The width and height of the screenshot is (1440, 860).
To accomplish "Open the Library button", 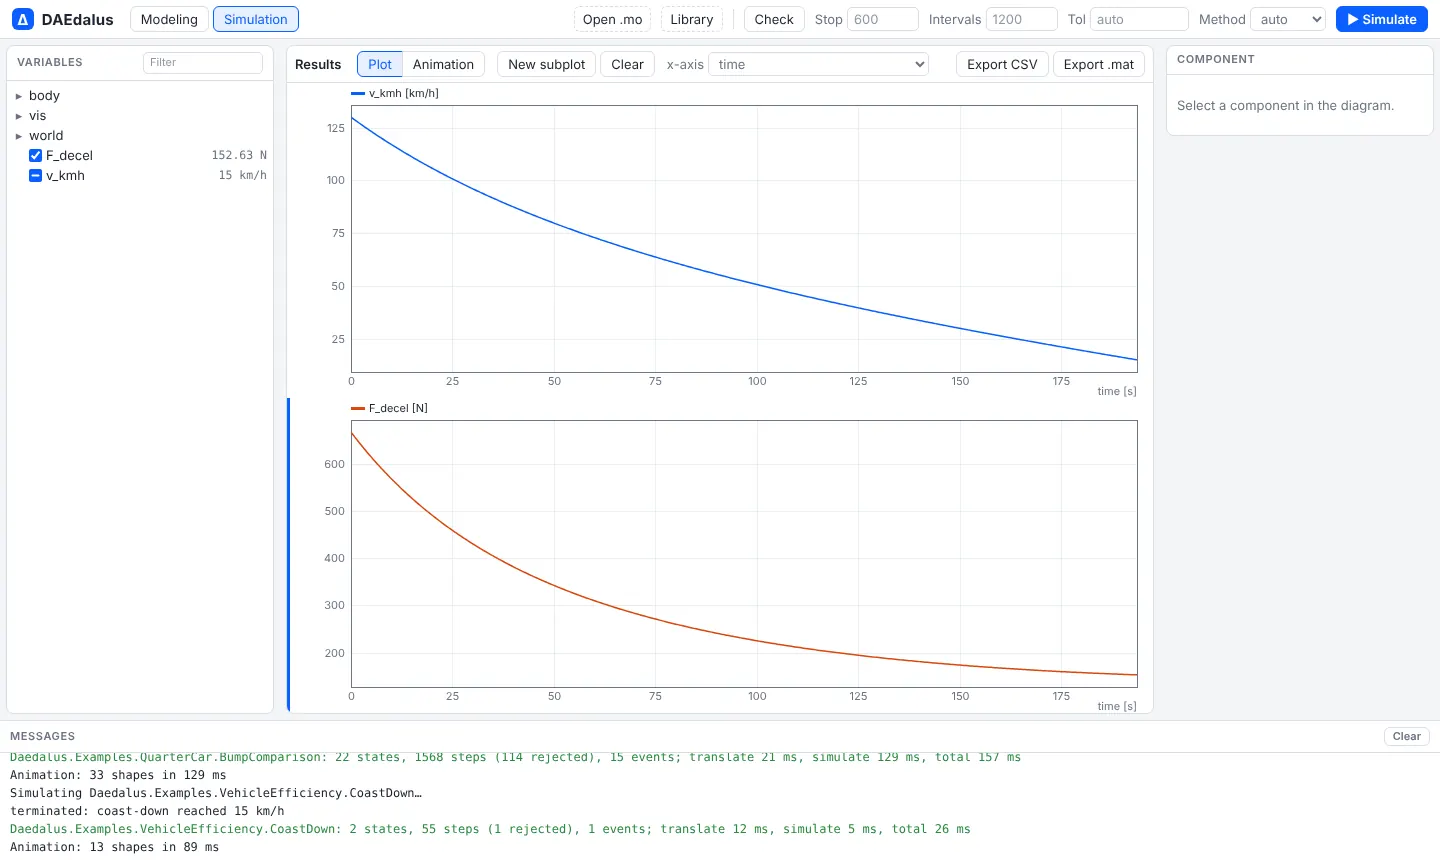I will point(692,19).
